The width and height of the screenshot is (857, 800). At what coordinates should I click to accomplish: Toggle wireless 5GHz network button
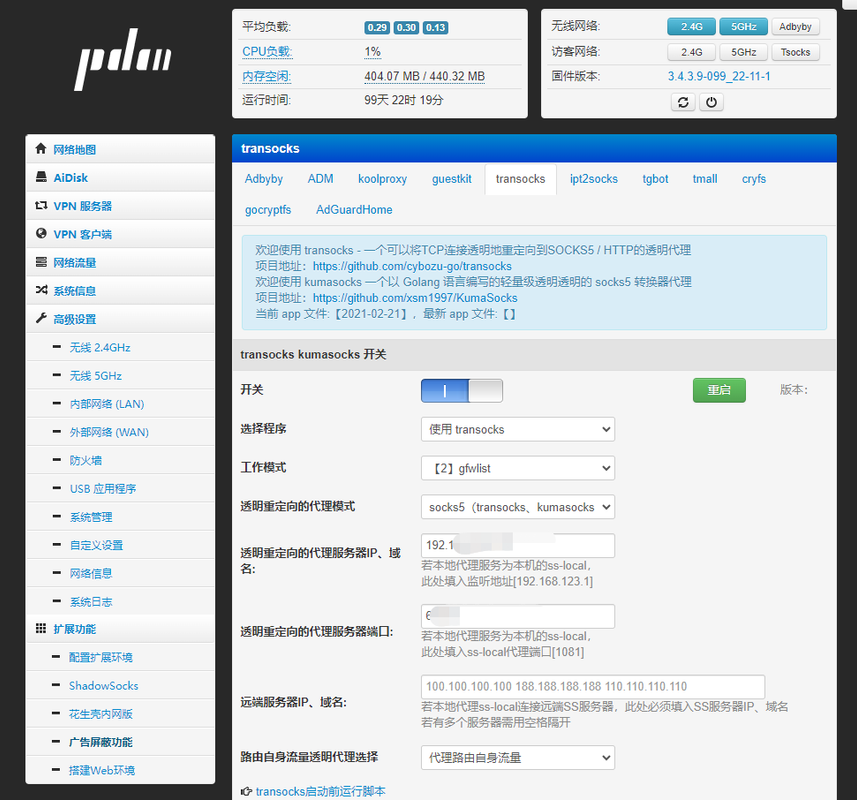[743, 26]
